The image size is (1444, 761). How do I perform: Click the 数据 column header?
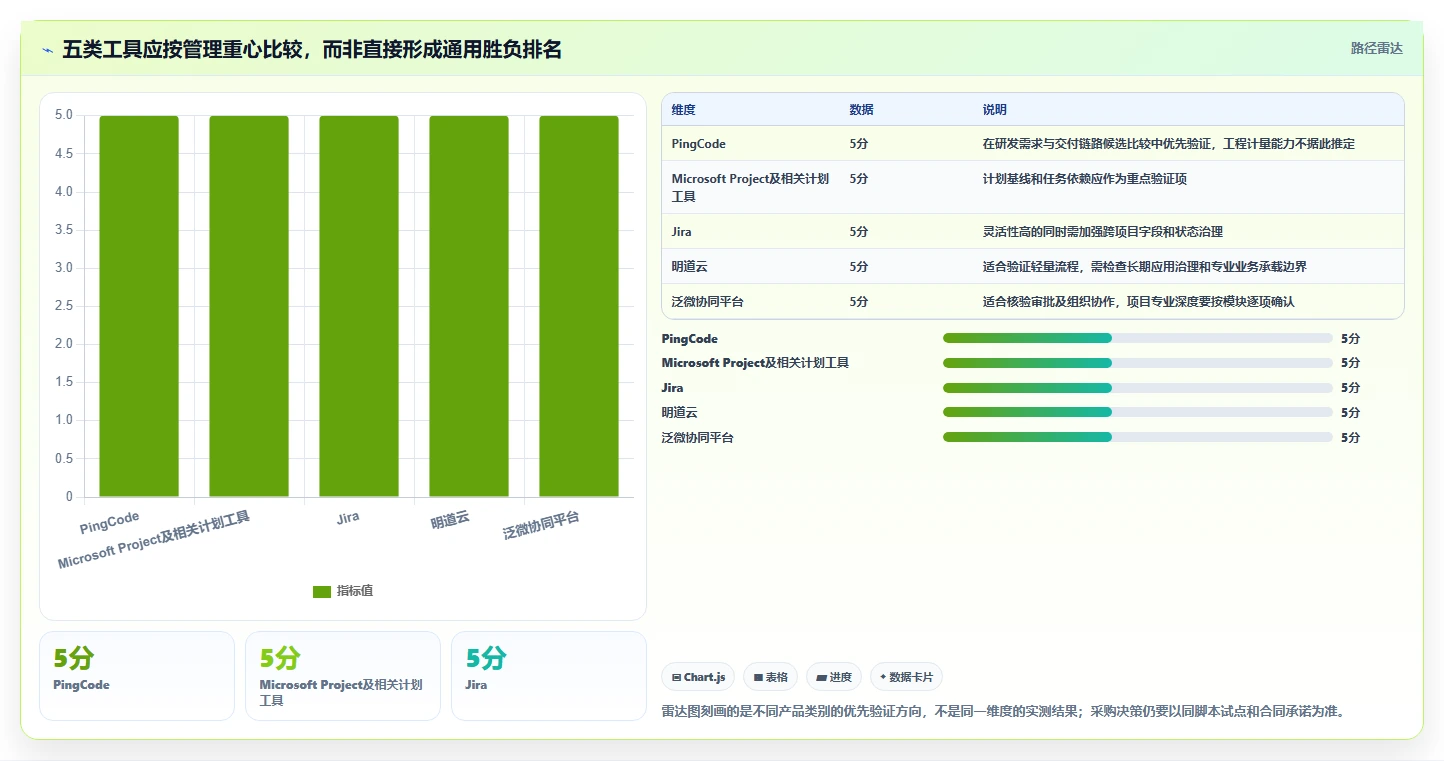862,110
